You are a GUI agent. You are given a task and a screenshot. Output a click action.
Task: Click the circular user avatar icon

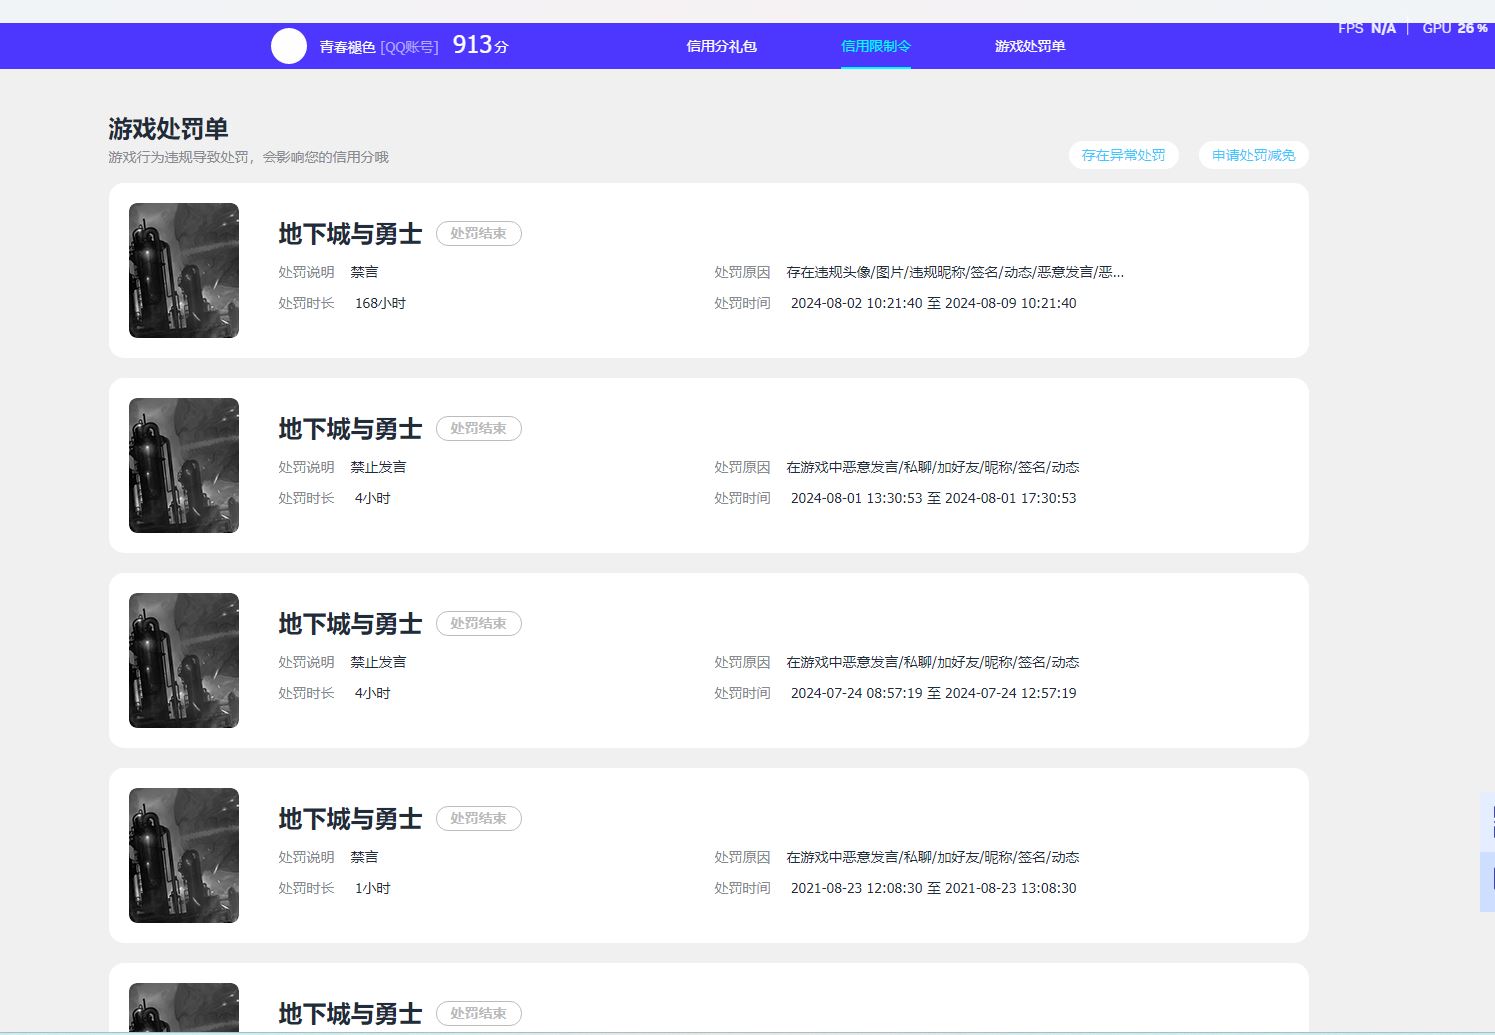pos(289,45)
